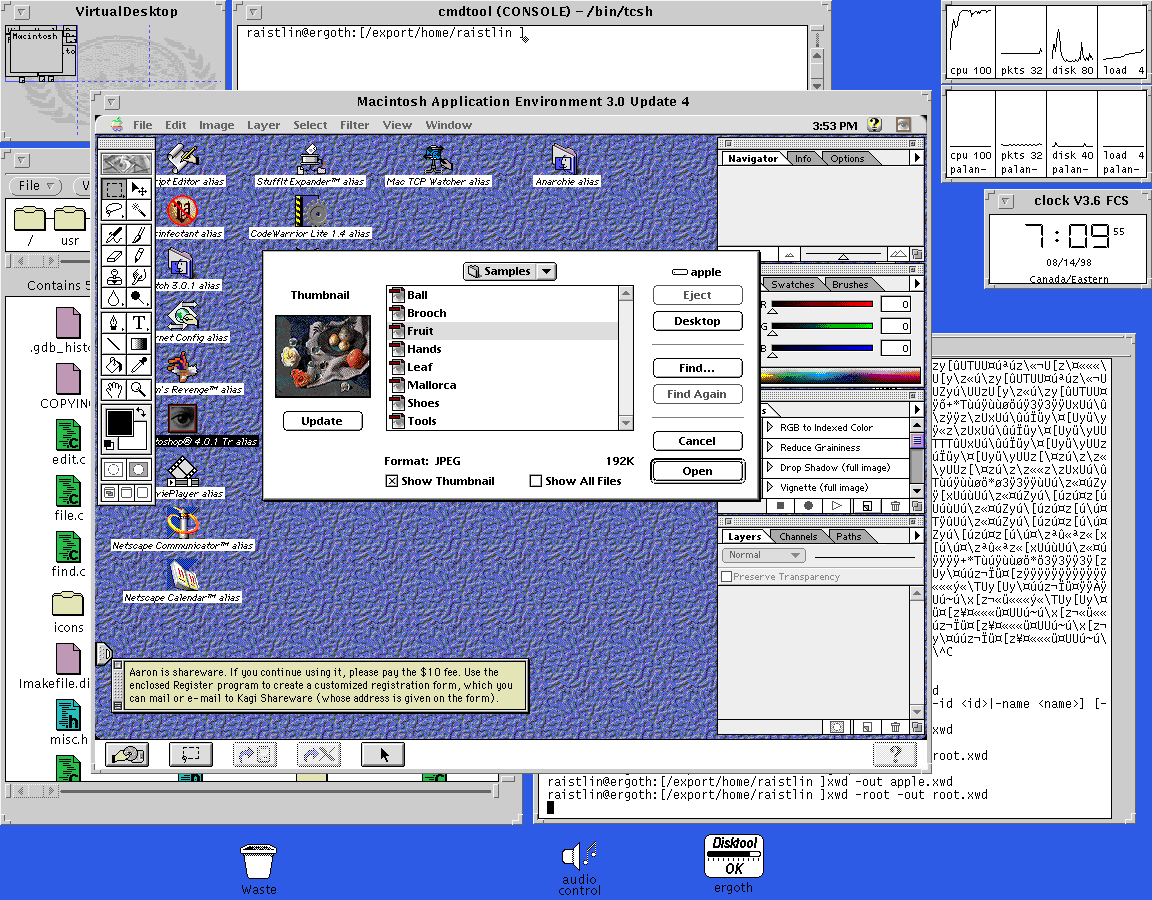Enable the Show All Files checkbox
Image resolution: width=1152 pixels, height=900 pixels.
(536, 481)
